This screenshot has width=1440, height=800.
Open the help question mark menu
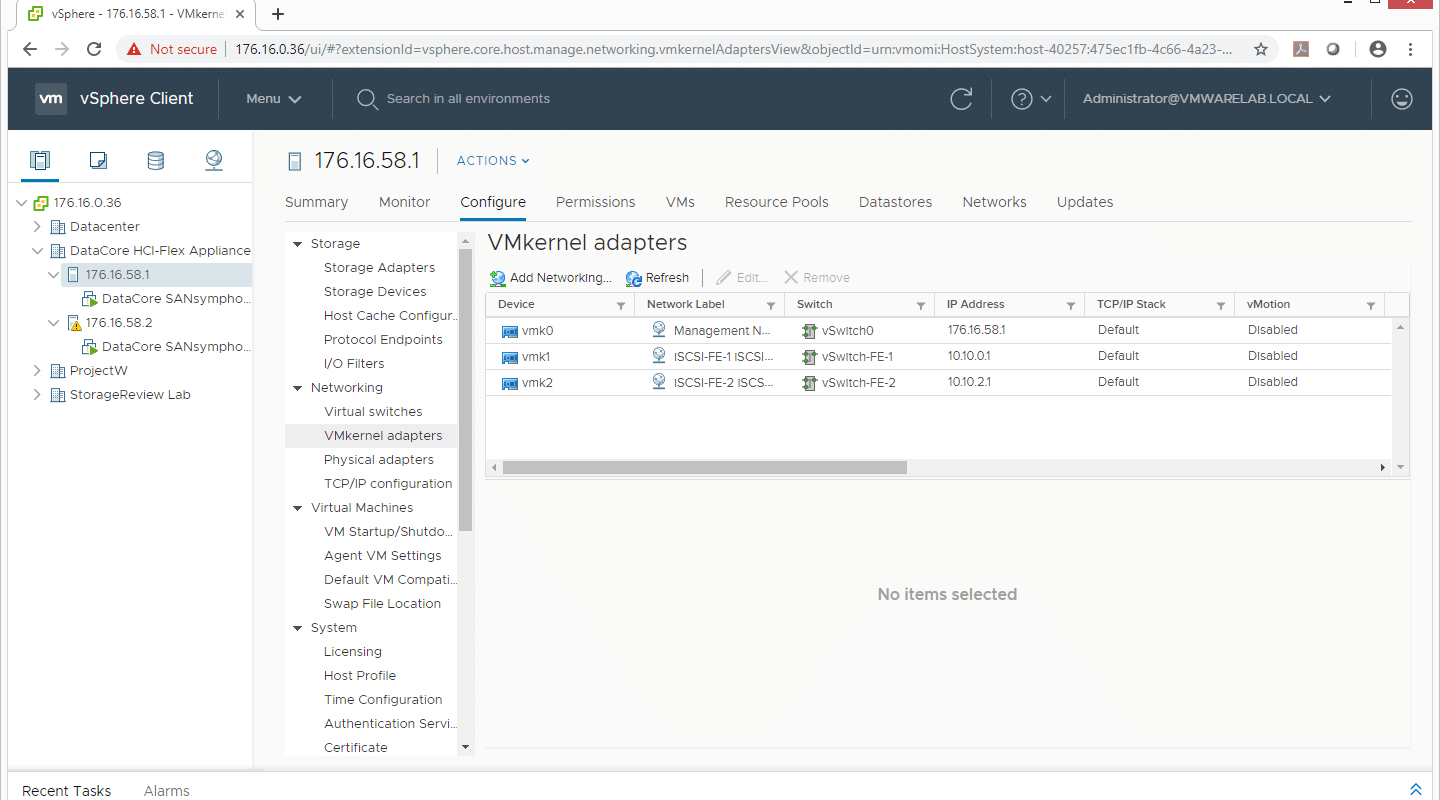1031,99
